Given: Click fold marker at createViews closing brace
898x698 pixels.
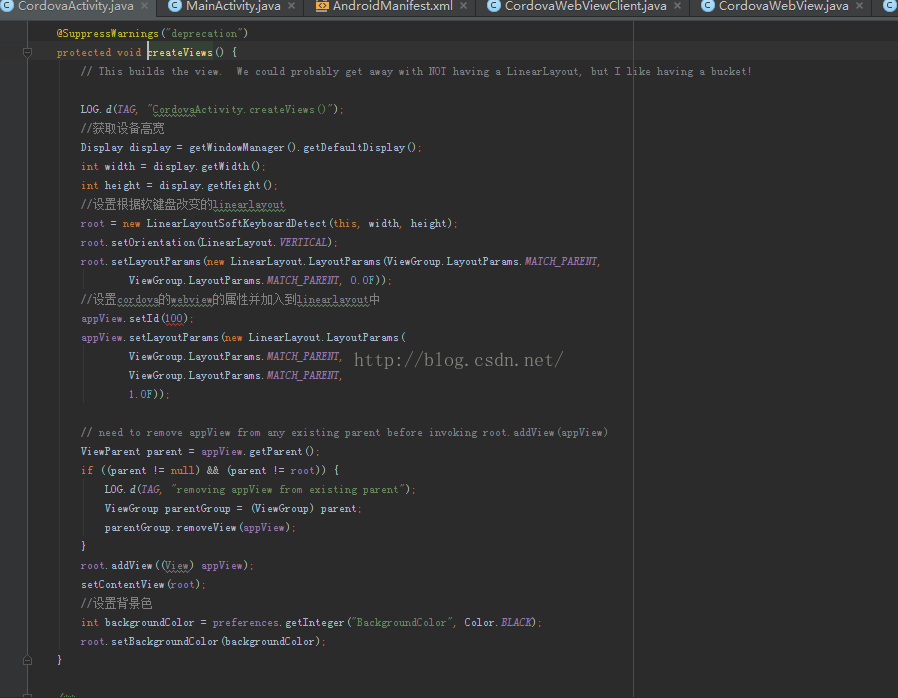Looking at the screenshot, I should click(x=28, y=660).
